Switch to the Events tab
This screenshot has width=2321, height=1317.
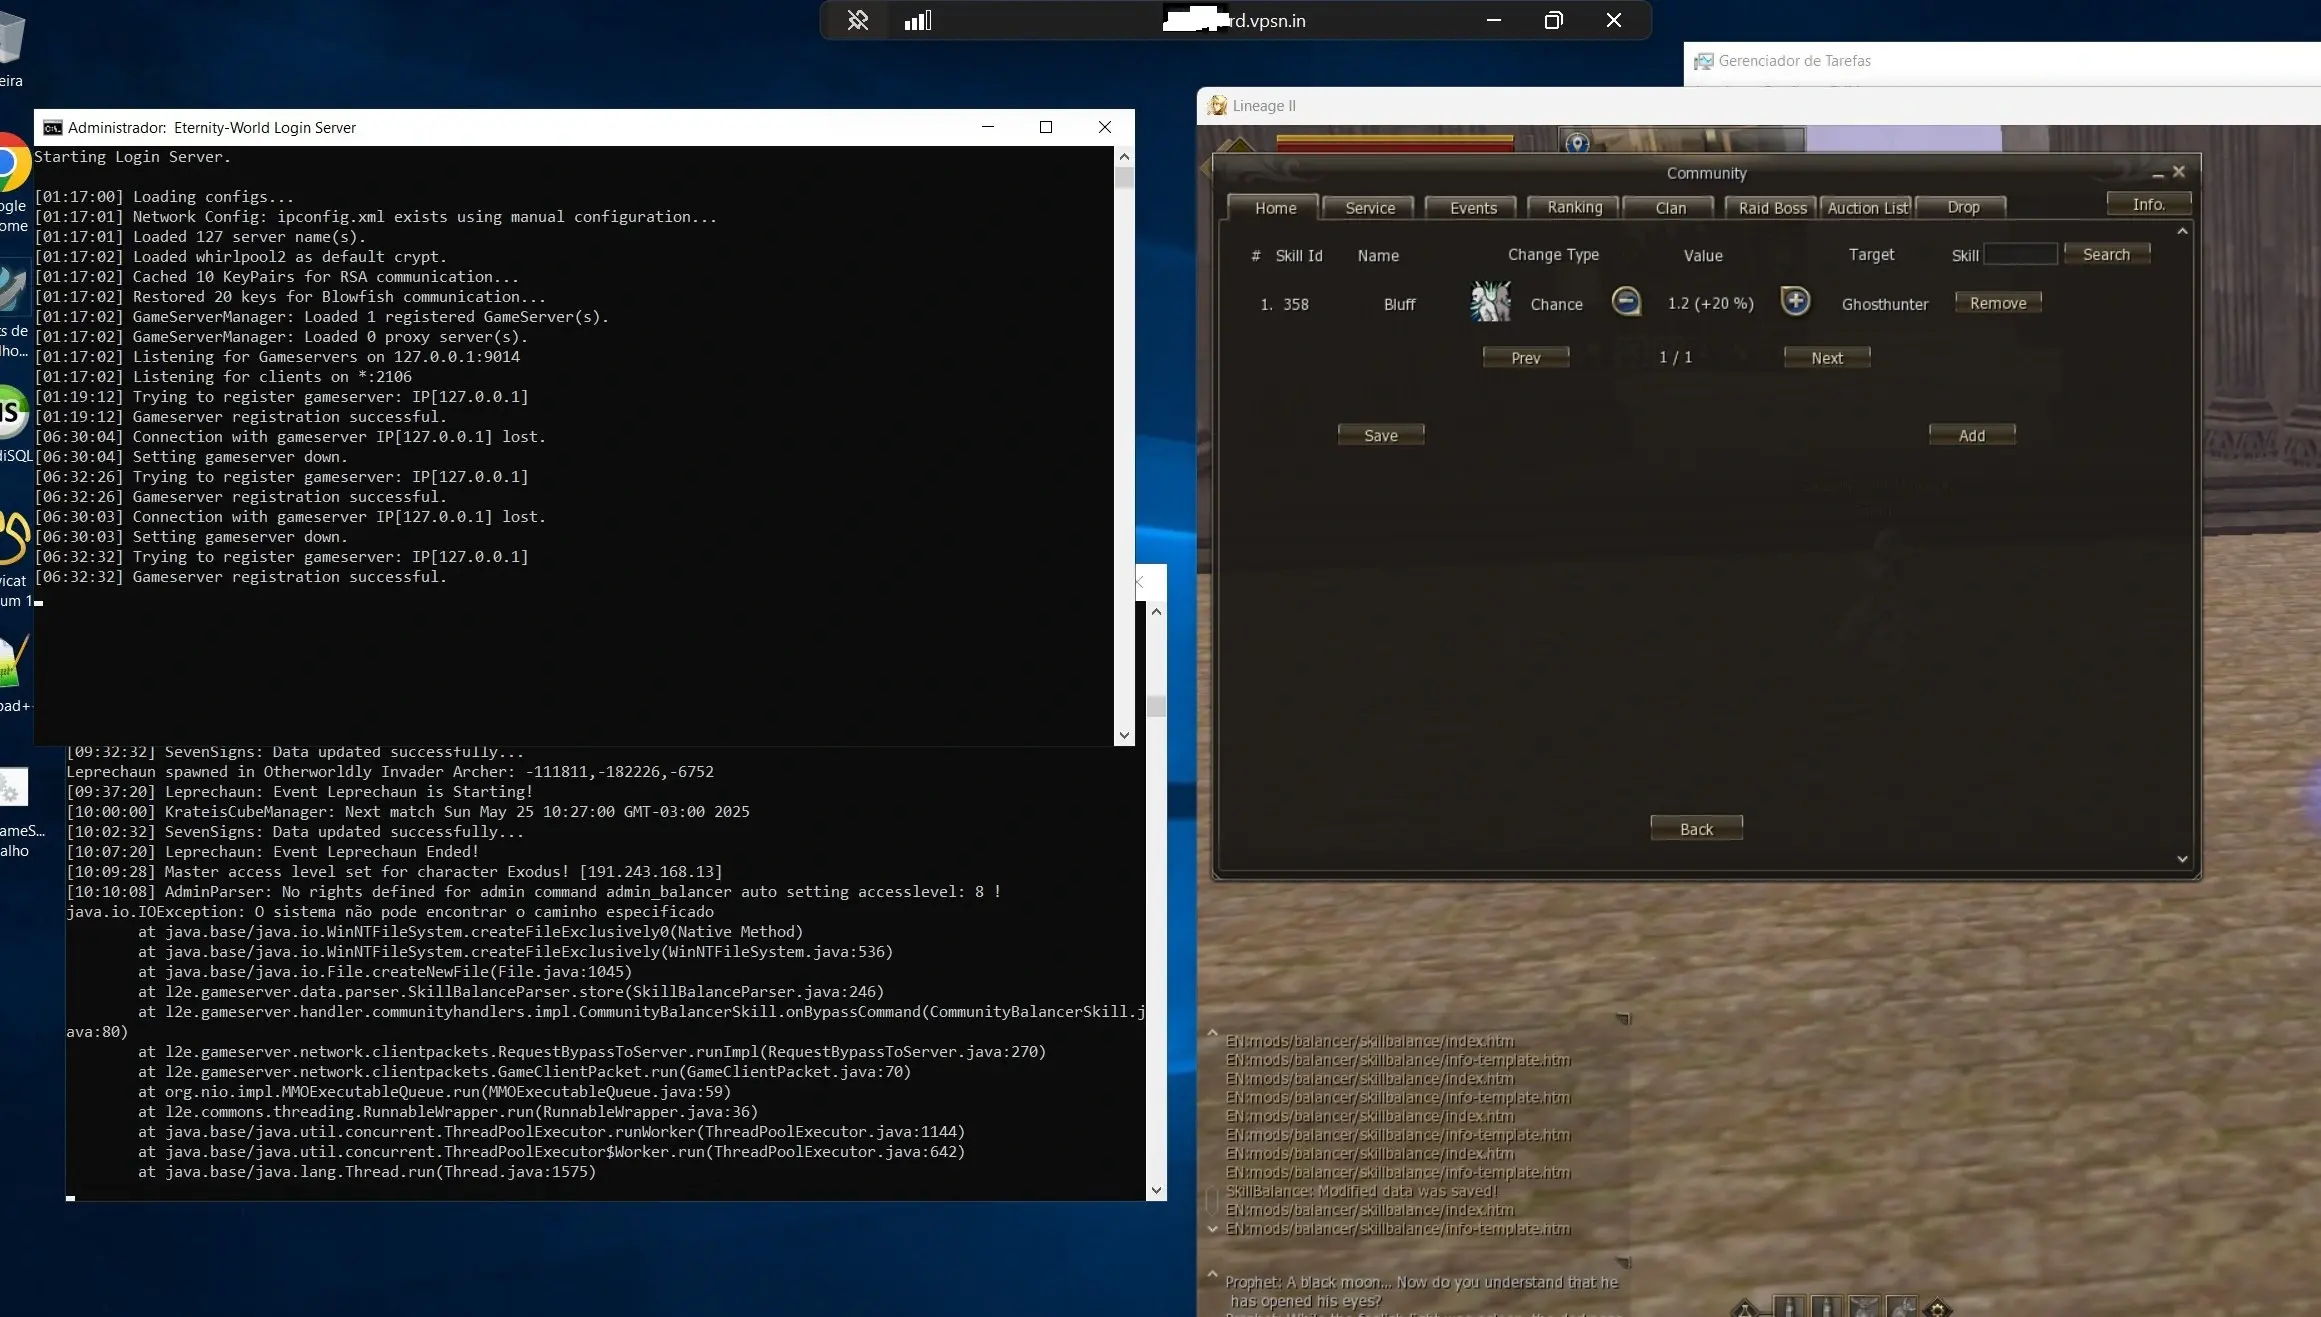coord(1472,208)
